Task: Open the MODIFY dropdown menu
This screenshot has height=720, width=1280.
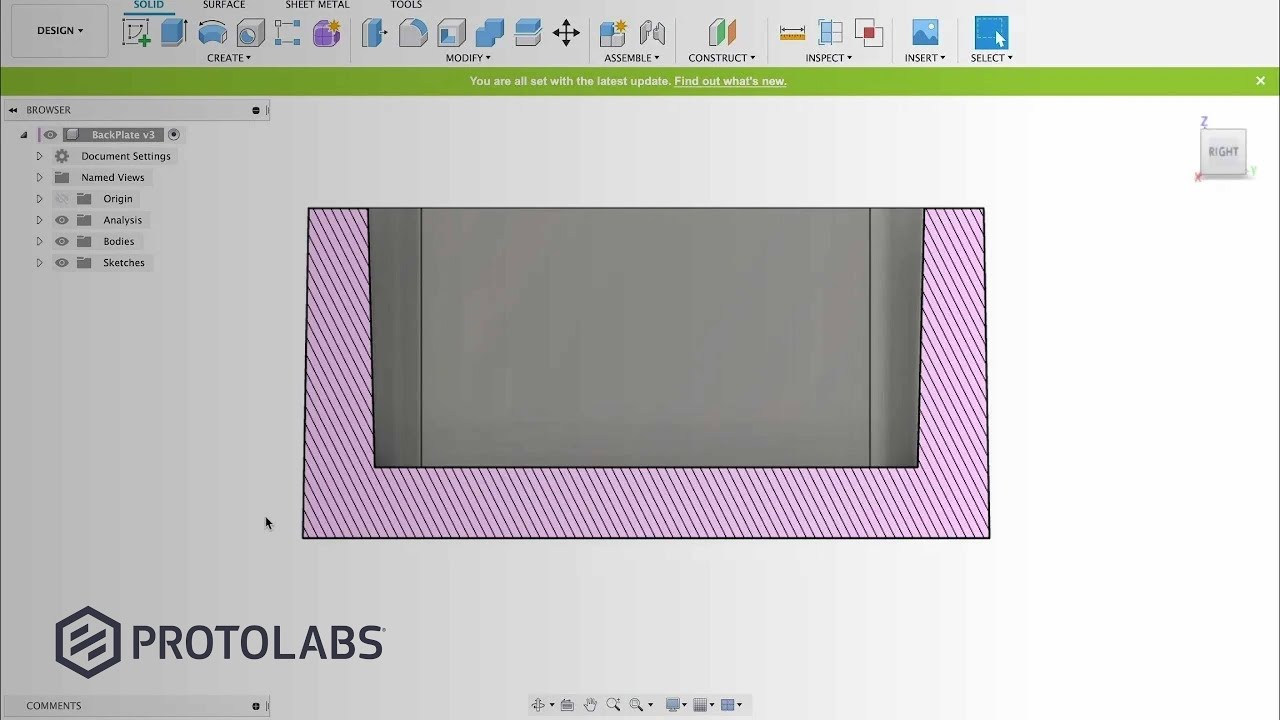Action: [468, 58]
